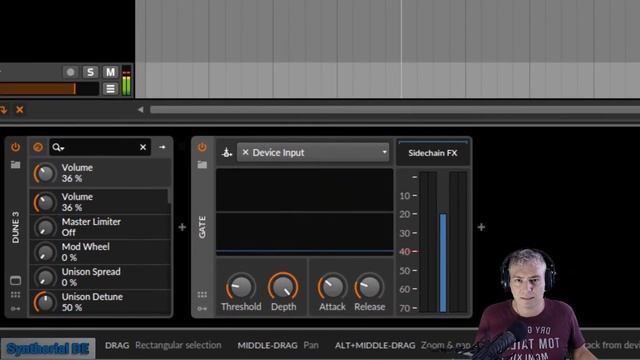Click the orange remote controls icon in DUNE 3
Viewport: 640px width, 360px height.
coord(38,147)
